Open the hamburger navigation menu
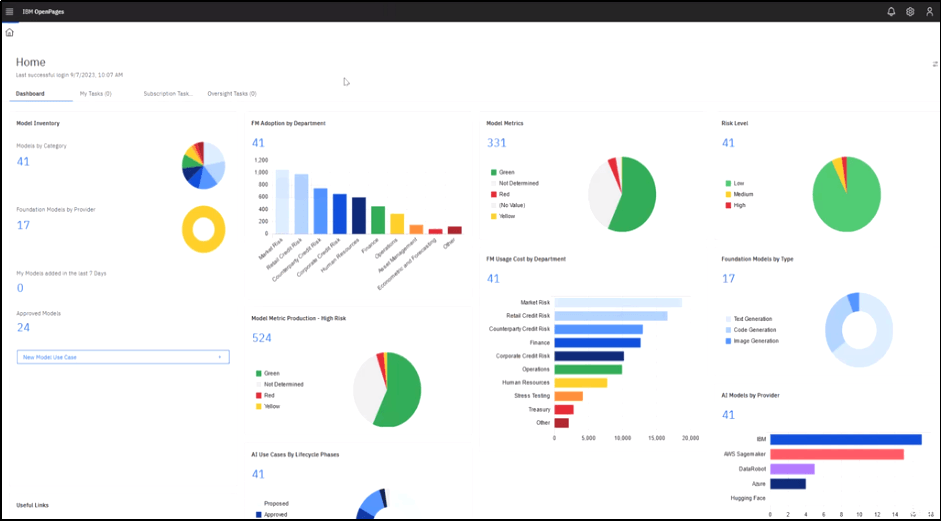 (9, 11)
